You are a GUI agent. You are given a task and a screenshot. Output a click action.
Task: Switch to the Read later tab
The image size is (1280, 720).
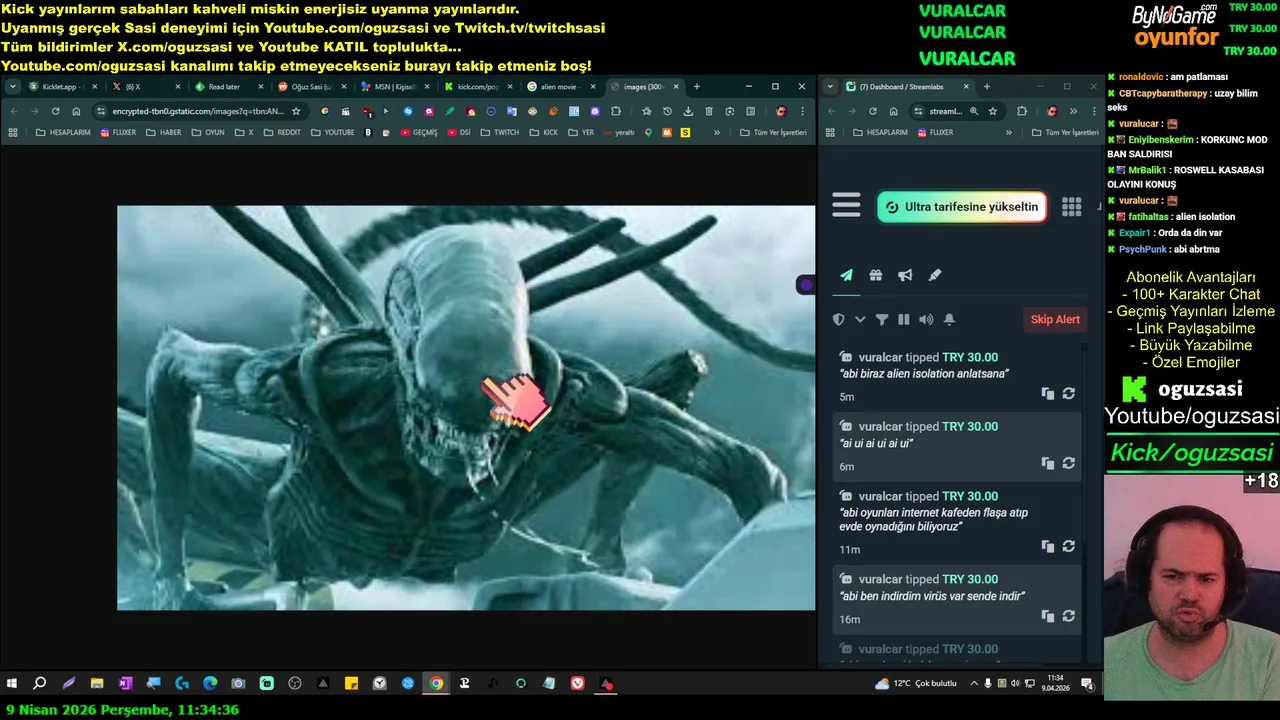(x=228, y=87)
